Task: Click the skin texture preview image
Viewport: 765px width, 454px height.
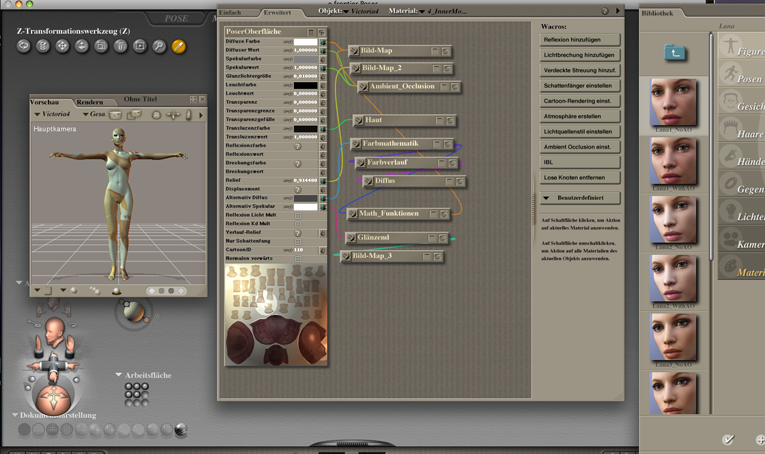Action: 276,315
